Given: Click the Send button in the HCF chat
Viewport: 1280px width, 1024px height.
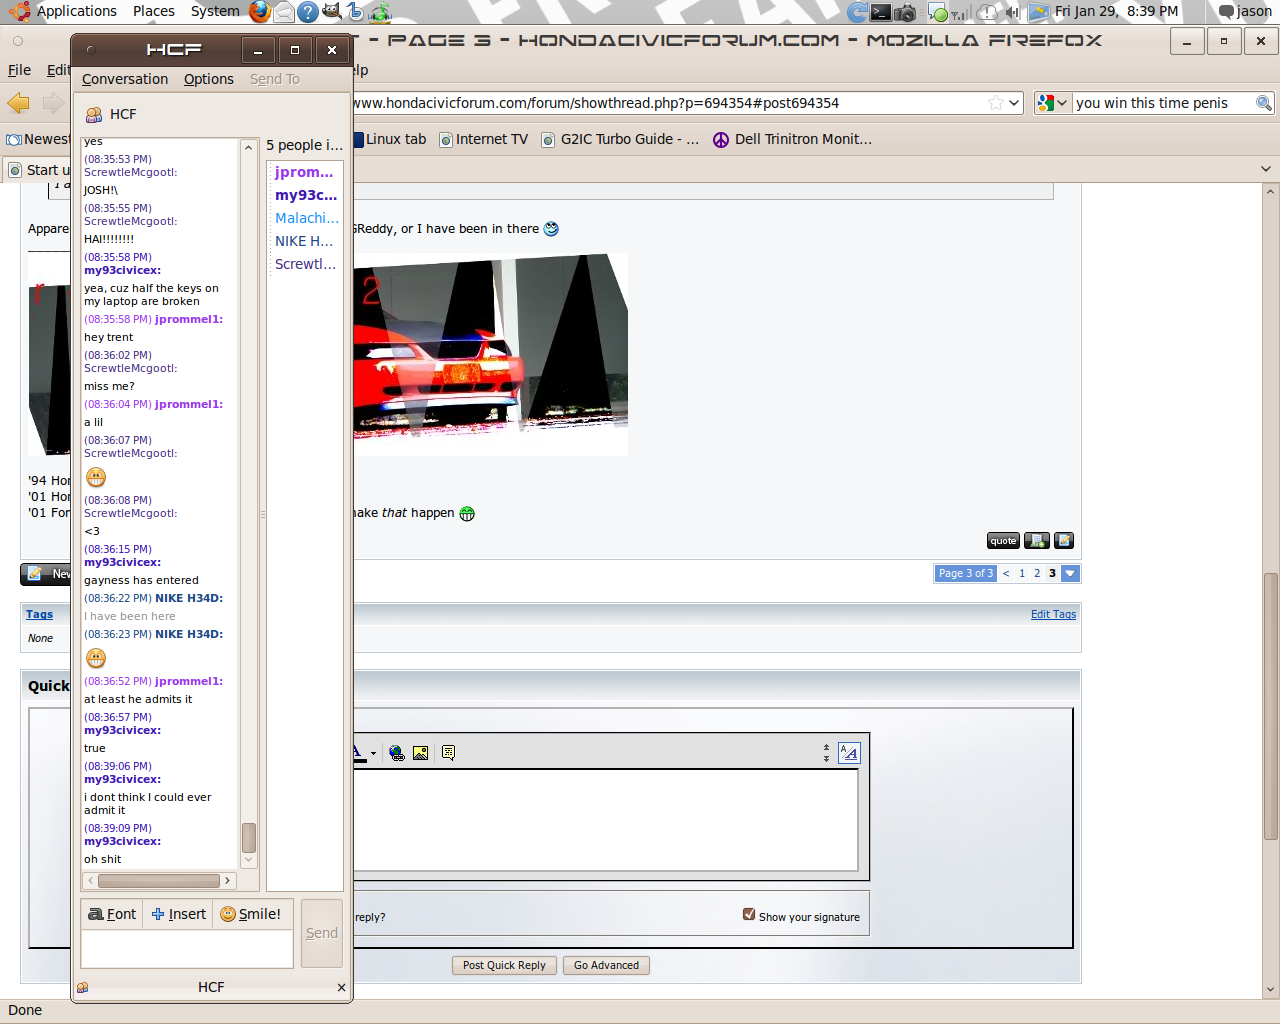Looking at the screenshot, I should pos(322,933).
